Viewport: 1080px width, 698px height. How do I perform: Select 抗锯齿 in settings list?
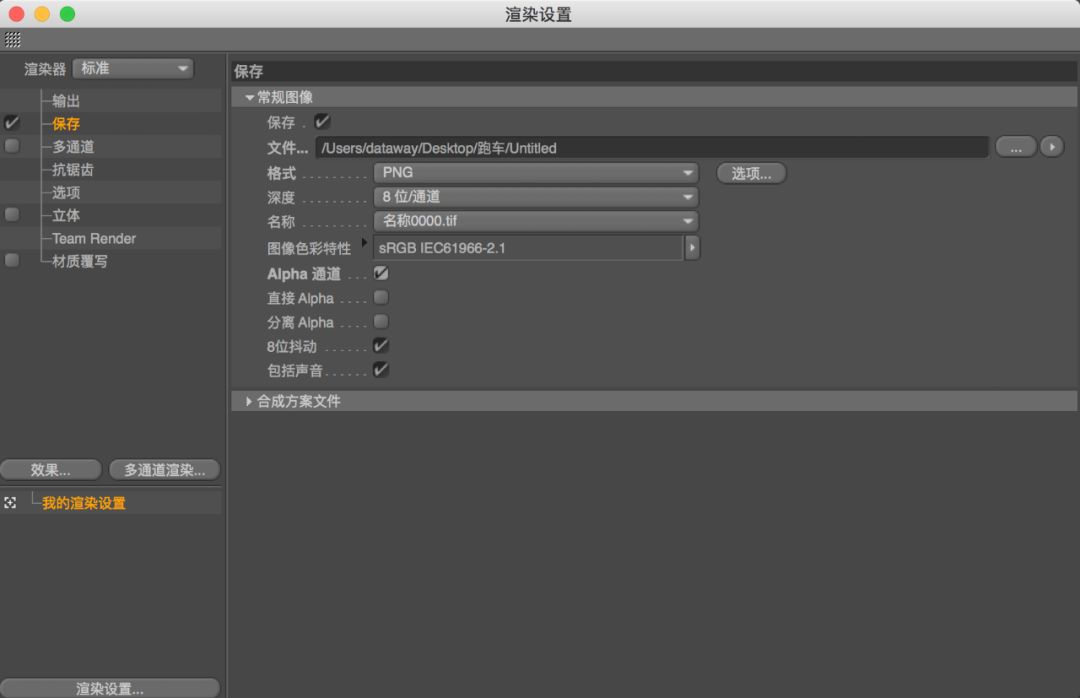click(73, 170)
